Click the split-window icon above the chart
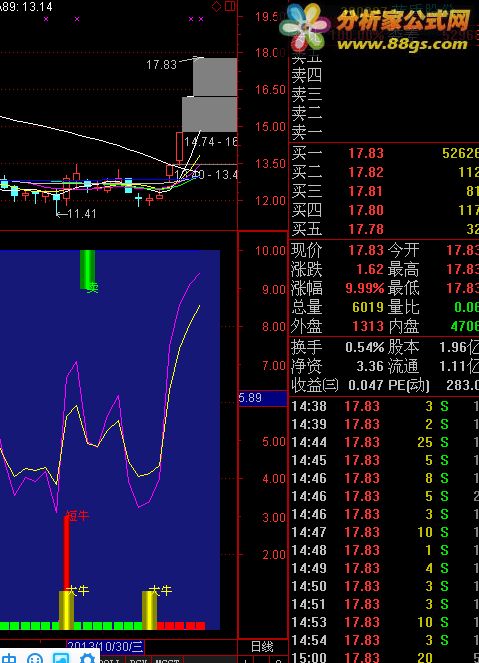Image resolution: width=479 pixels, height=663 pixels. click(230, 6)
